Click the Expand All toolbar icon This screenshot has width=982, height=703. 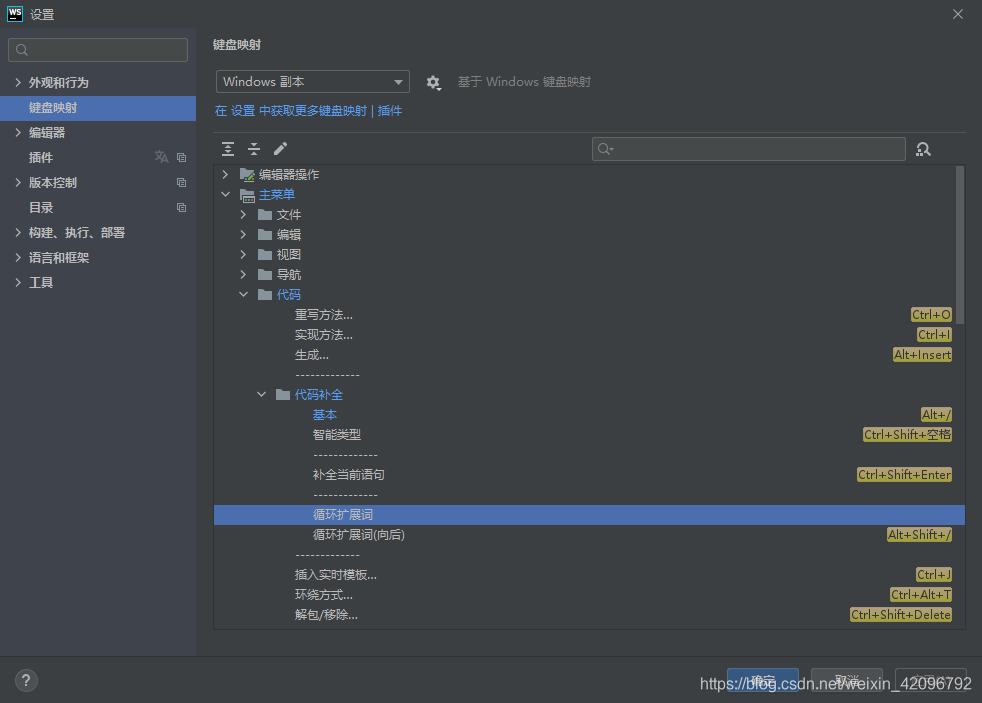228,149
